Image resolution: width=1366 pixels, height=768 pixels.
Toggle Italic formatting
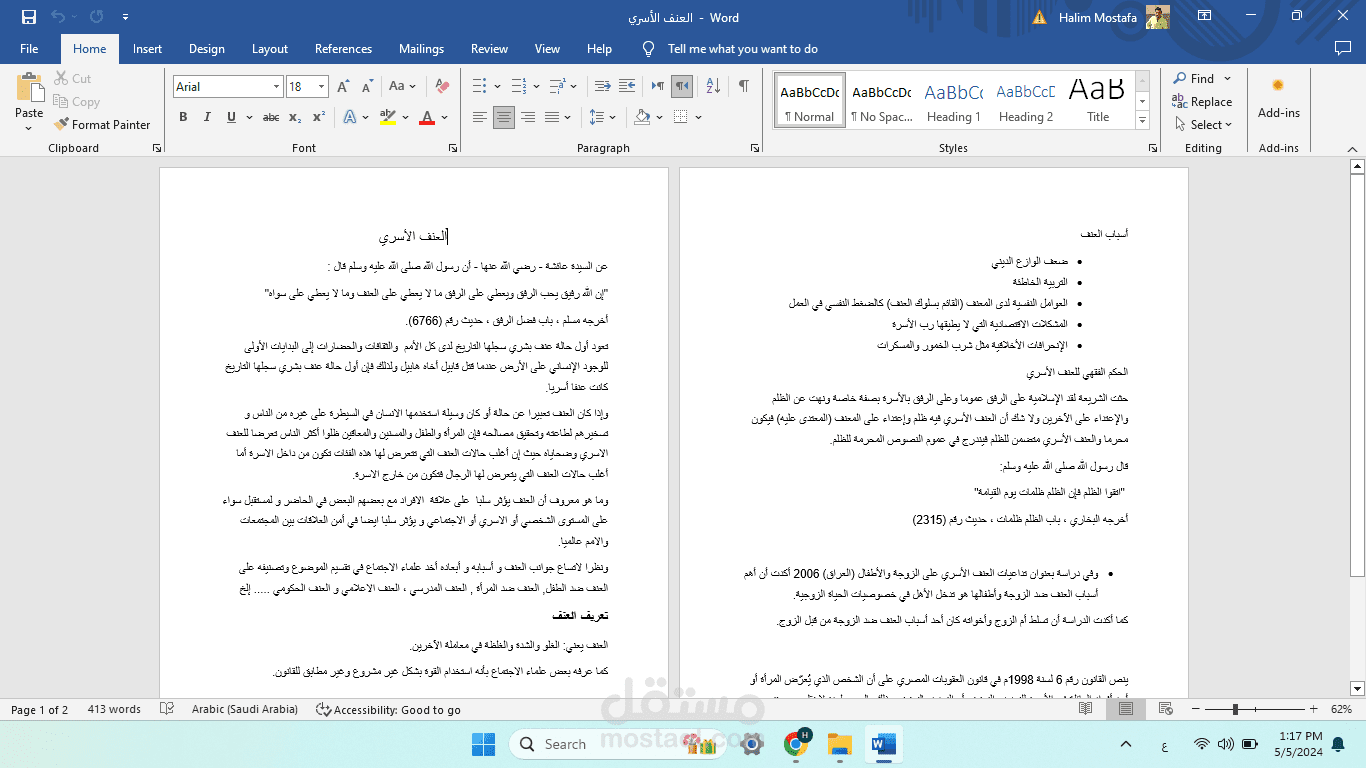[x=207, y=117]
